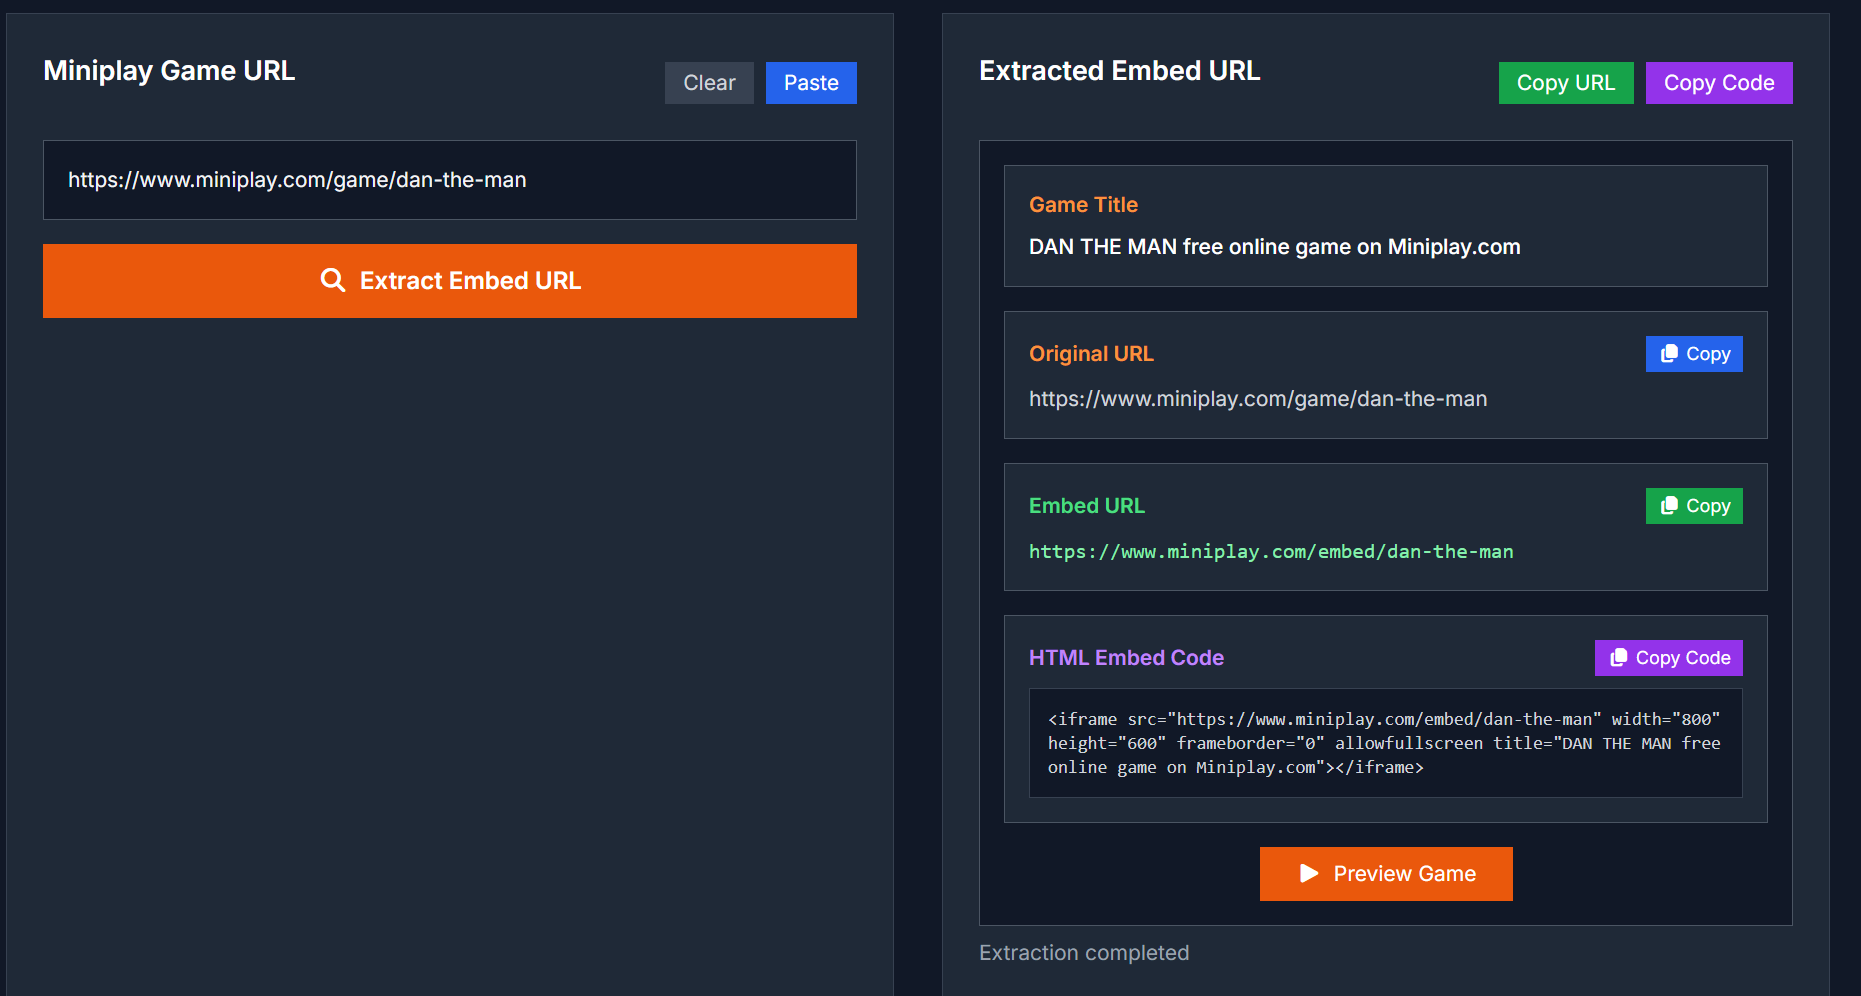1861x996 pixels.
Task: Click the HTML Embed Code section label
Action: click(x=1126, y=658)
